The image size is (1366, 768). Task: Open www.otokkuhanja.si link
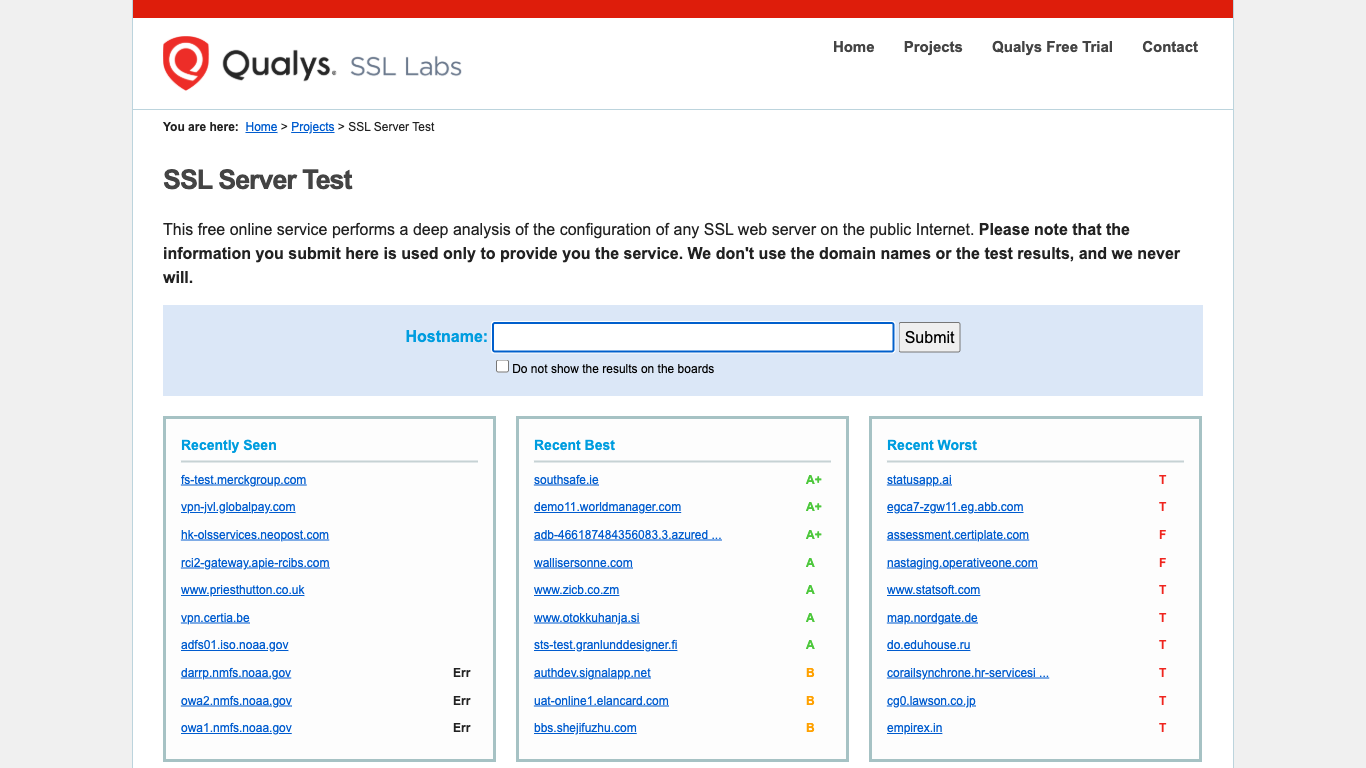(x=587, y=618)
